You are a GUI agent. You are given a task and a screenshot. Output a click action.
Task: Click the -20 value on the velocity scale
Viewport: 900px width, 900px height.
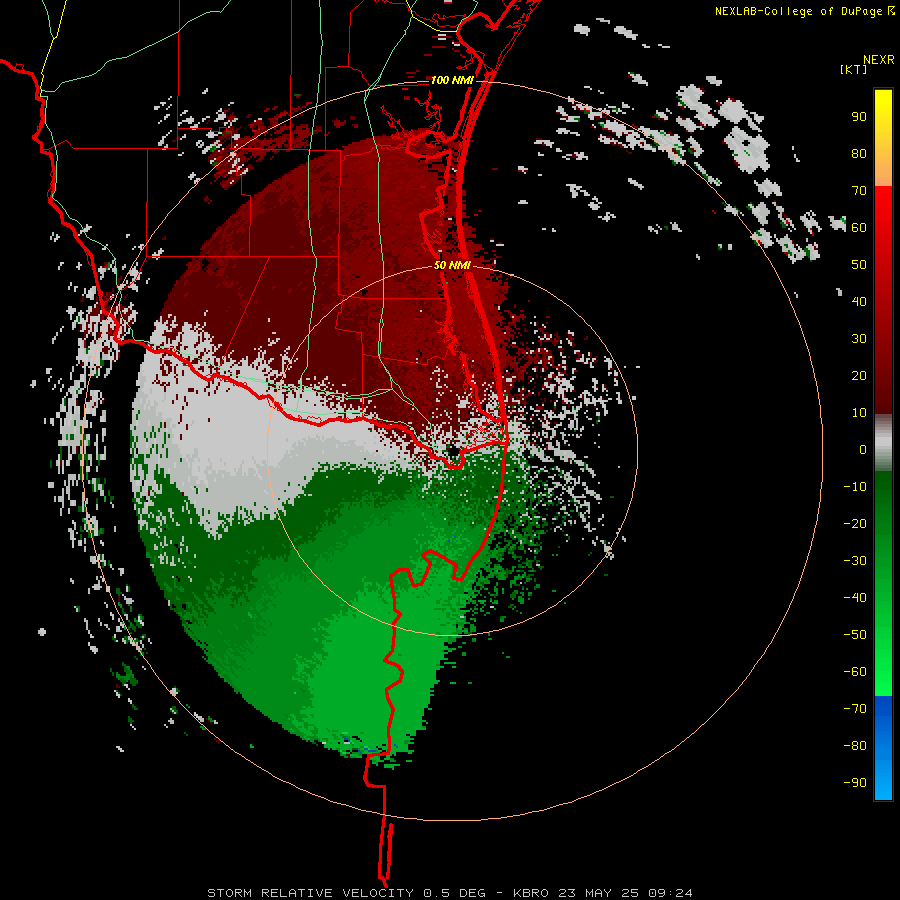click(x=855, y=523)
